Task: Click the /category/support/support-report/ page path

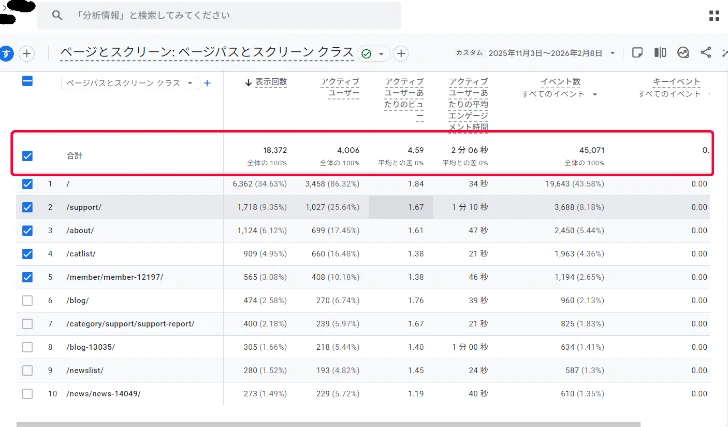Action: 130,323
